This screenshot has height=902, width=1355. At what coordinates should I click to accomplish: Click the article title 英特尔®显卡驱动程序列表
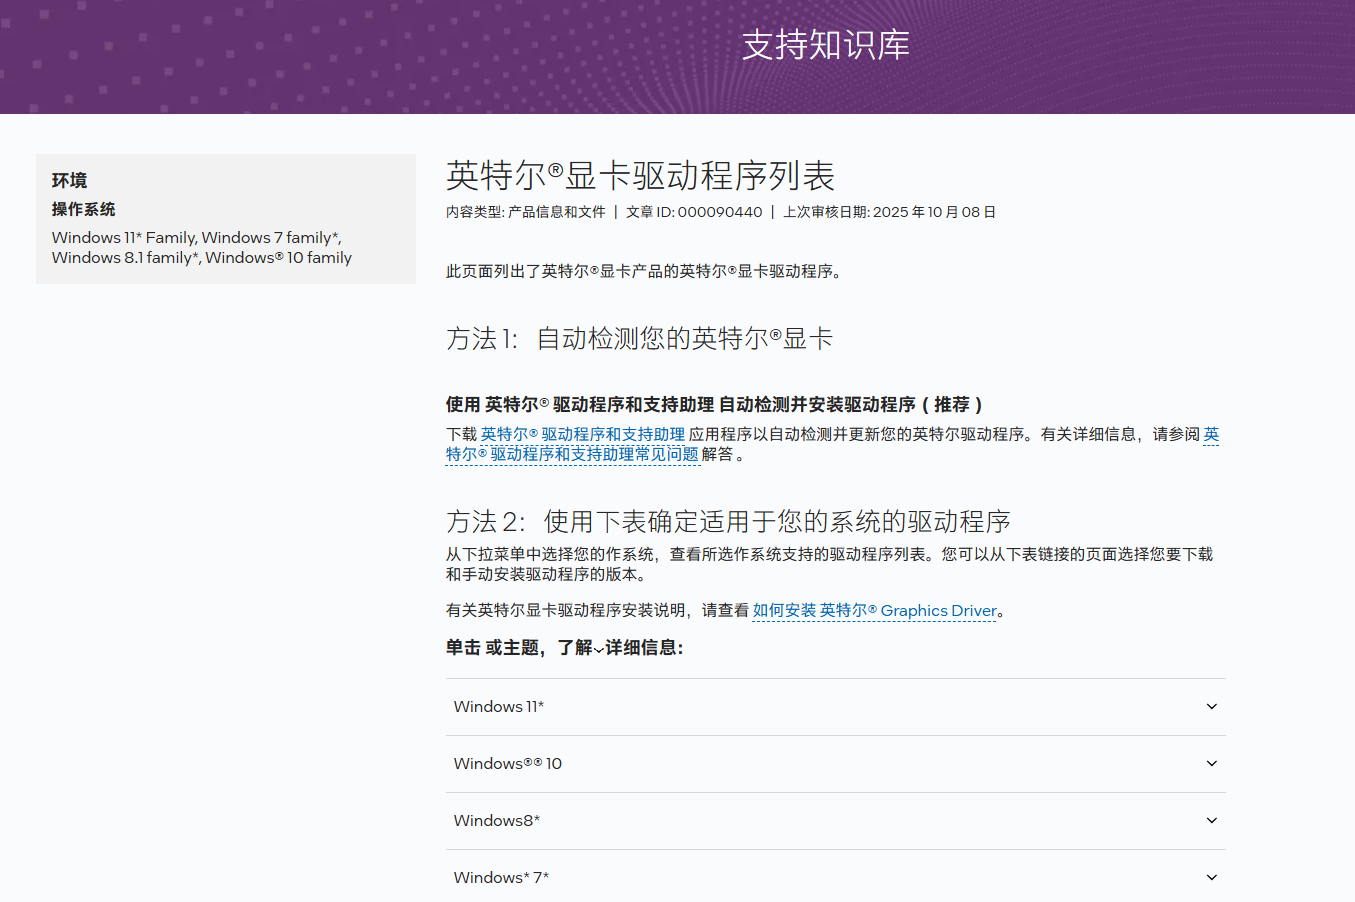(x=641, y=176)
